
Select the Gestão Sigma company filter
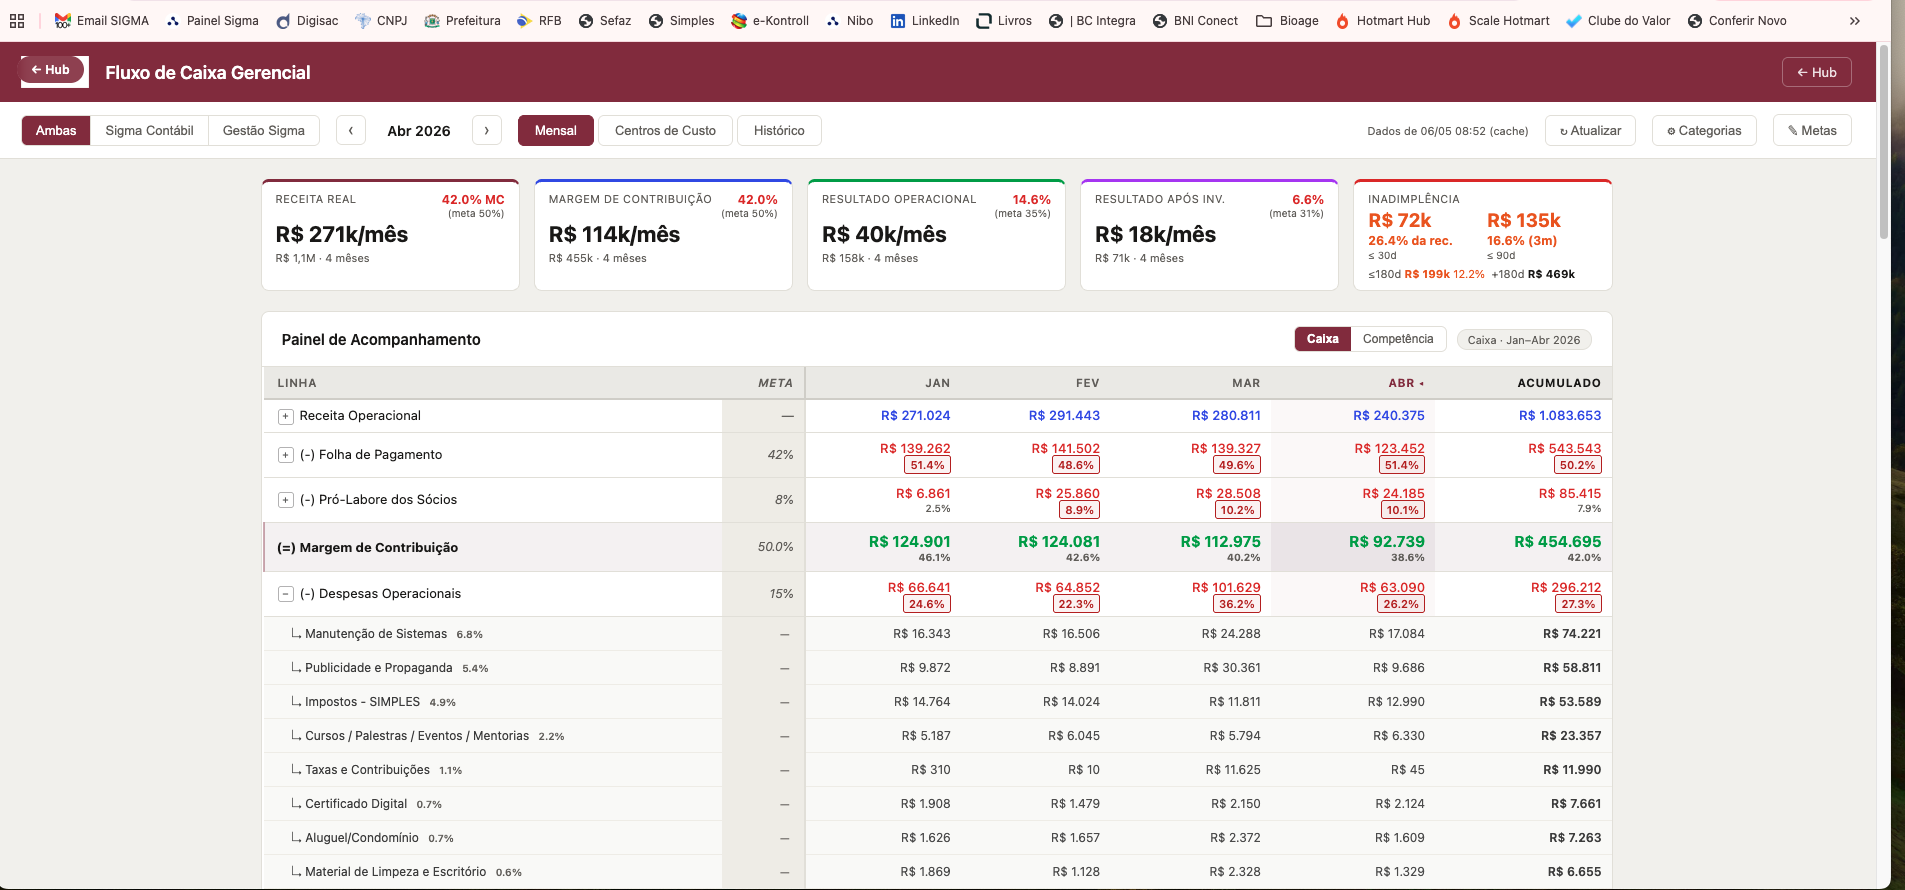coord(264,131)
